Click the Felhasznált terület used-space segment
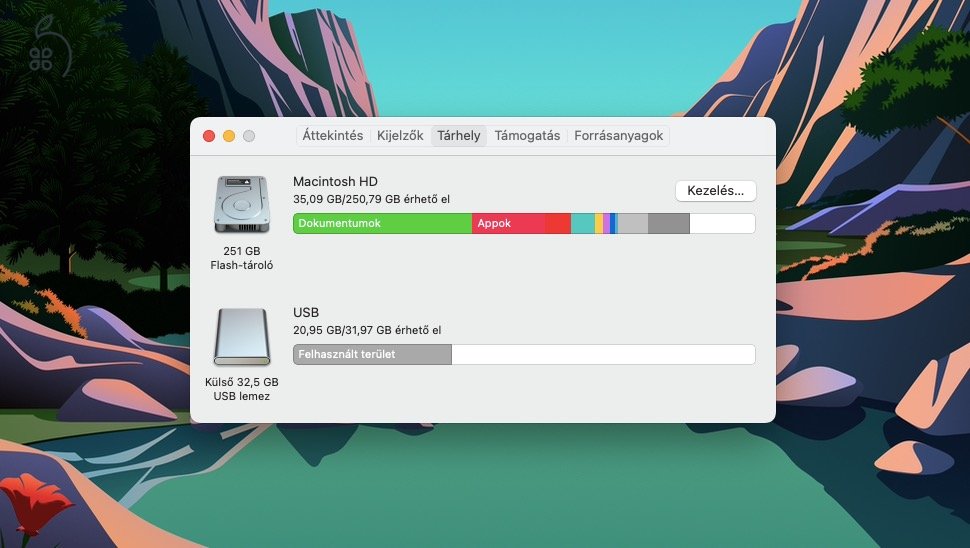 click(372, 354)
